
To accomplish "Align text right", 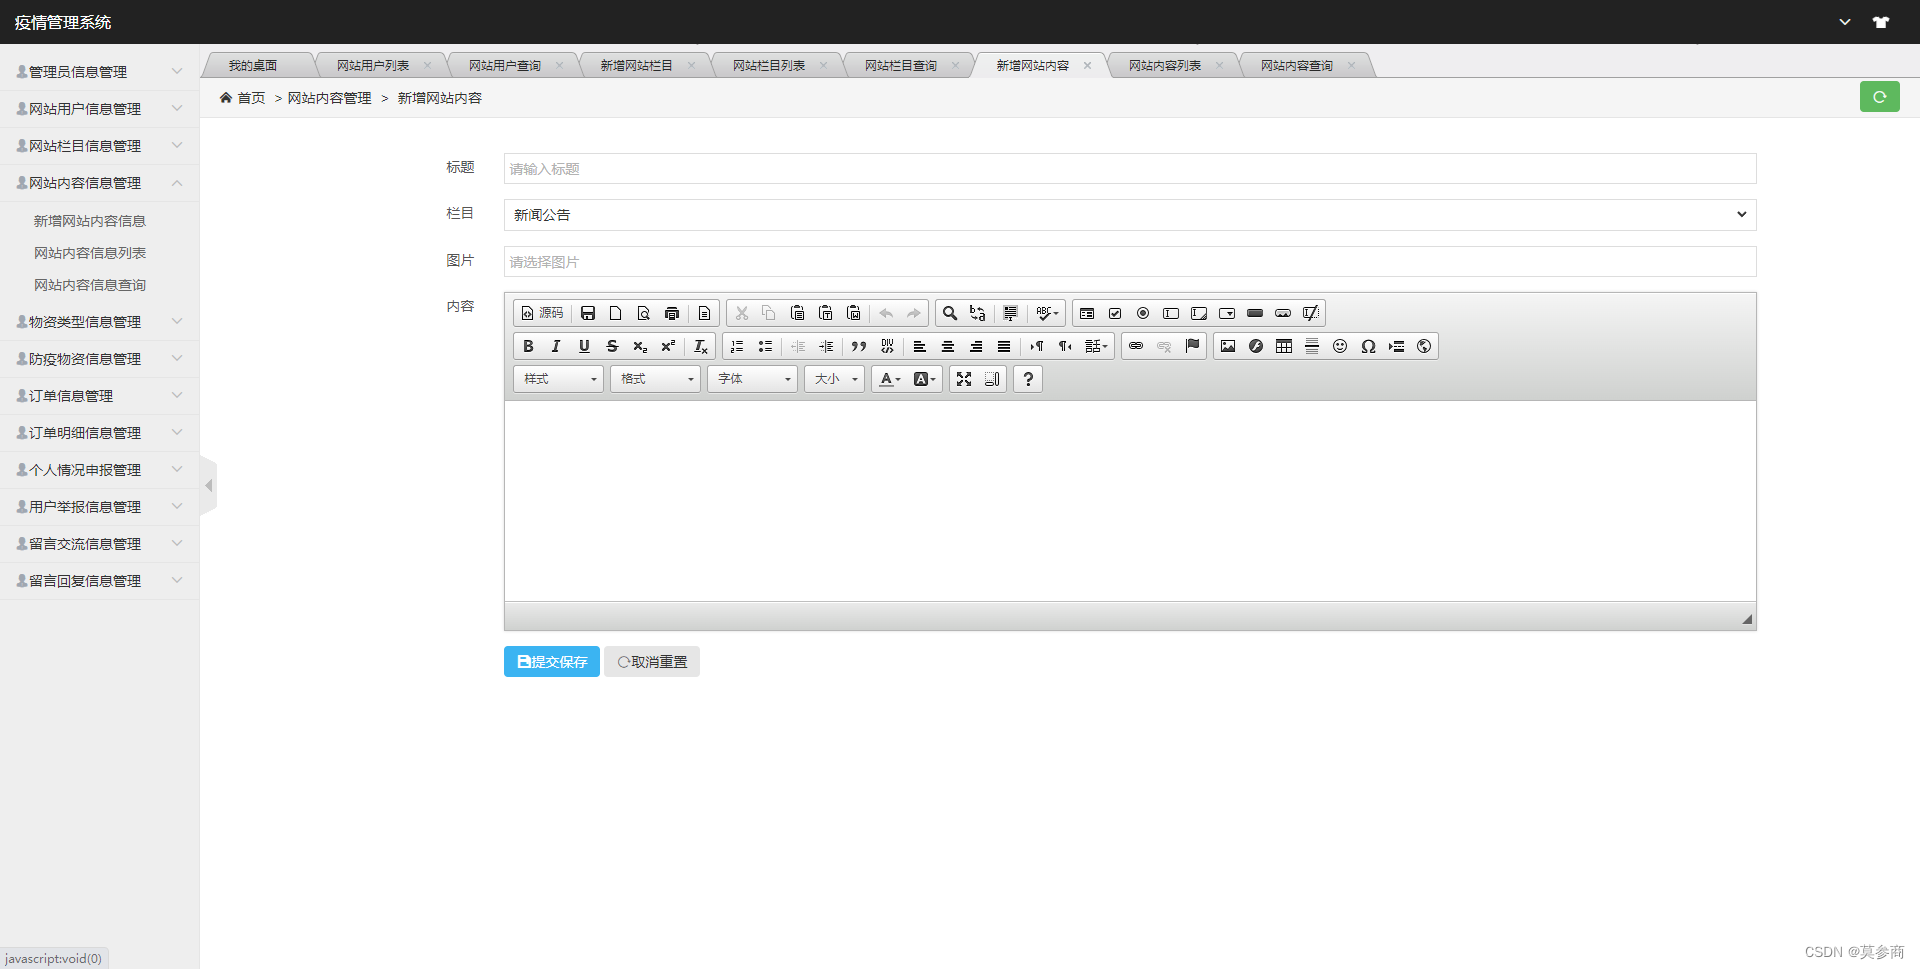I will 976,346.
